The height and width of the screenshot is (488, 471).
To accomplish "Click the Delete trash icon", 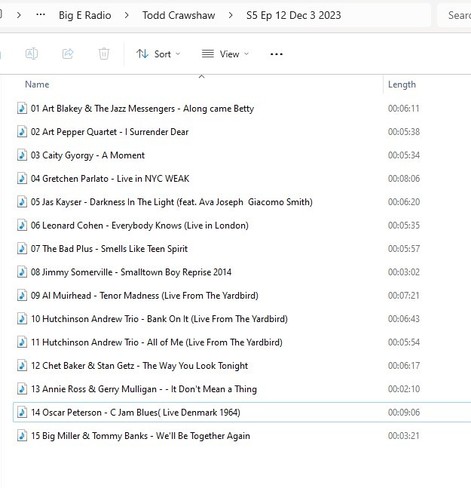I will pos(104,54).
